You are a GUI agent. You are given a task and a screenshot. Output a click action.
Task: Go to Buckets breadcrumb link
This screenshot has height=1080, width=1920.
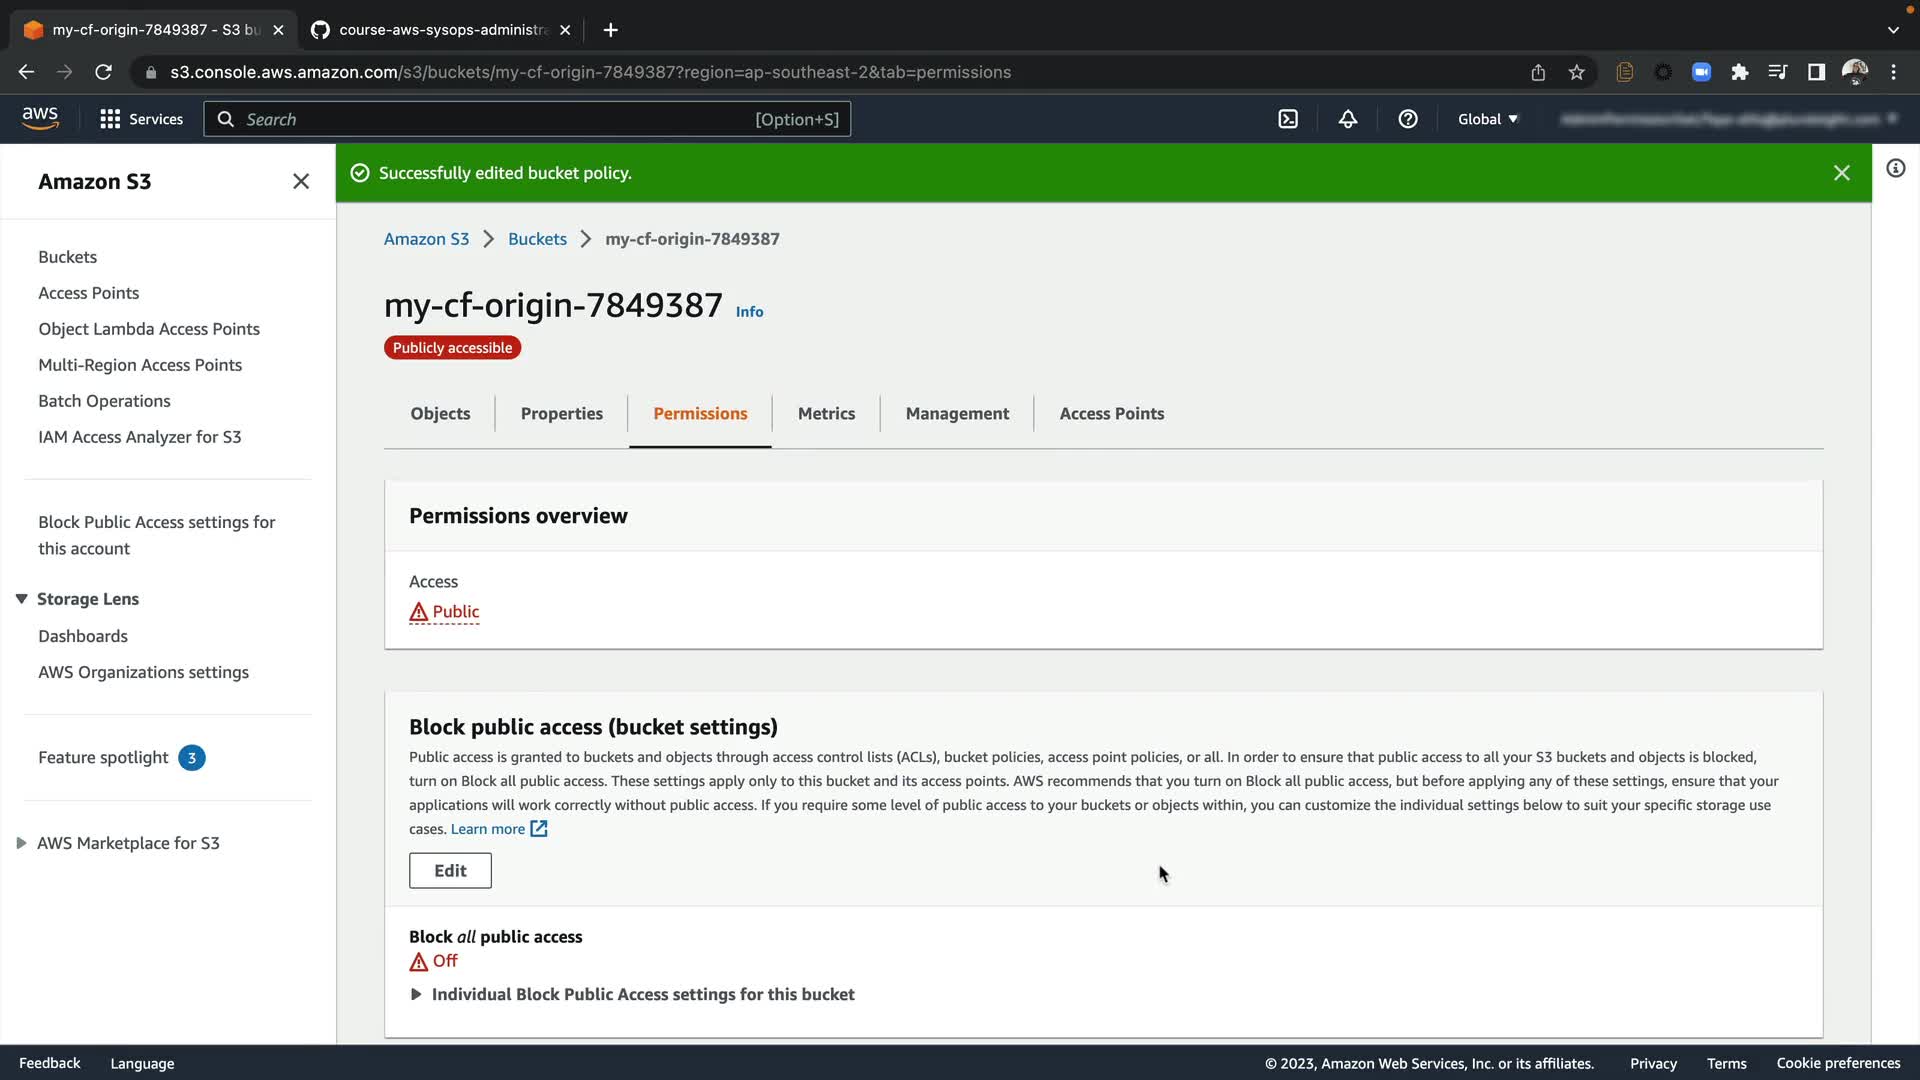537,239
